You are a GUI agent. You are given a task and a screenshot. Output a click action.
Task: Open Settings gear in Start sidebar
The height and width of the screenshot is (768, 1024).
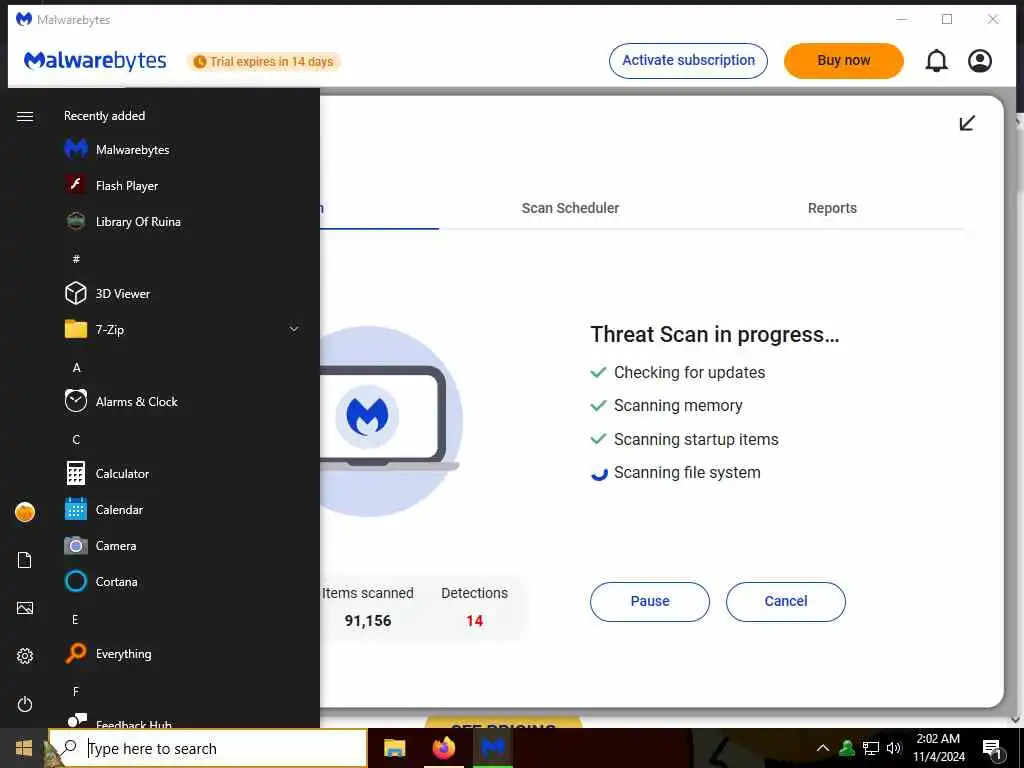pyautogui.click(x=25, y=656)
